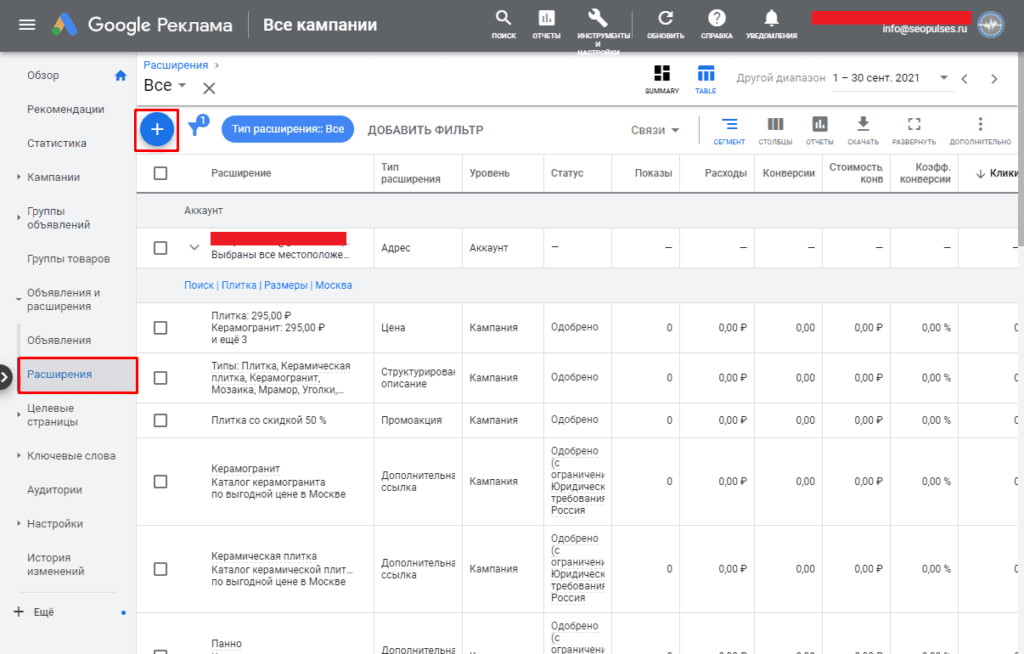Click ДОБАВИТЬ ФИЛЬТР

click(425, 130)
